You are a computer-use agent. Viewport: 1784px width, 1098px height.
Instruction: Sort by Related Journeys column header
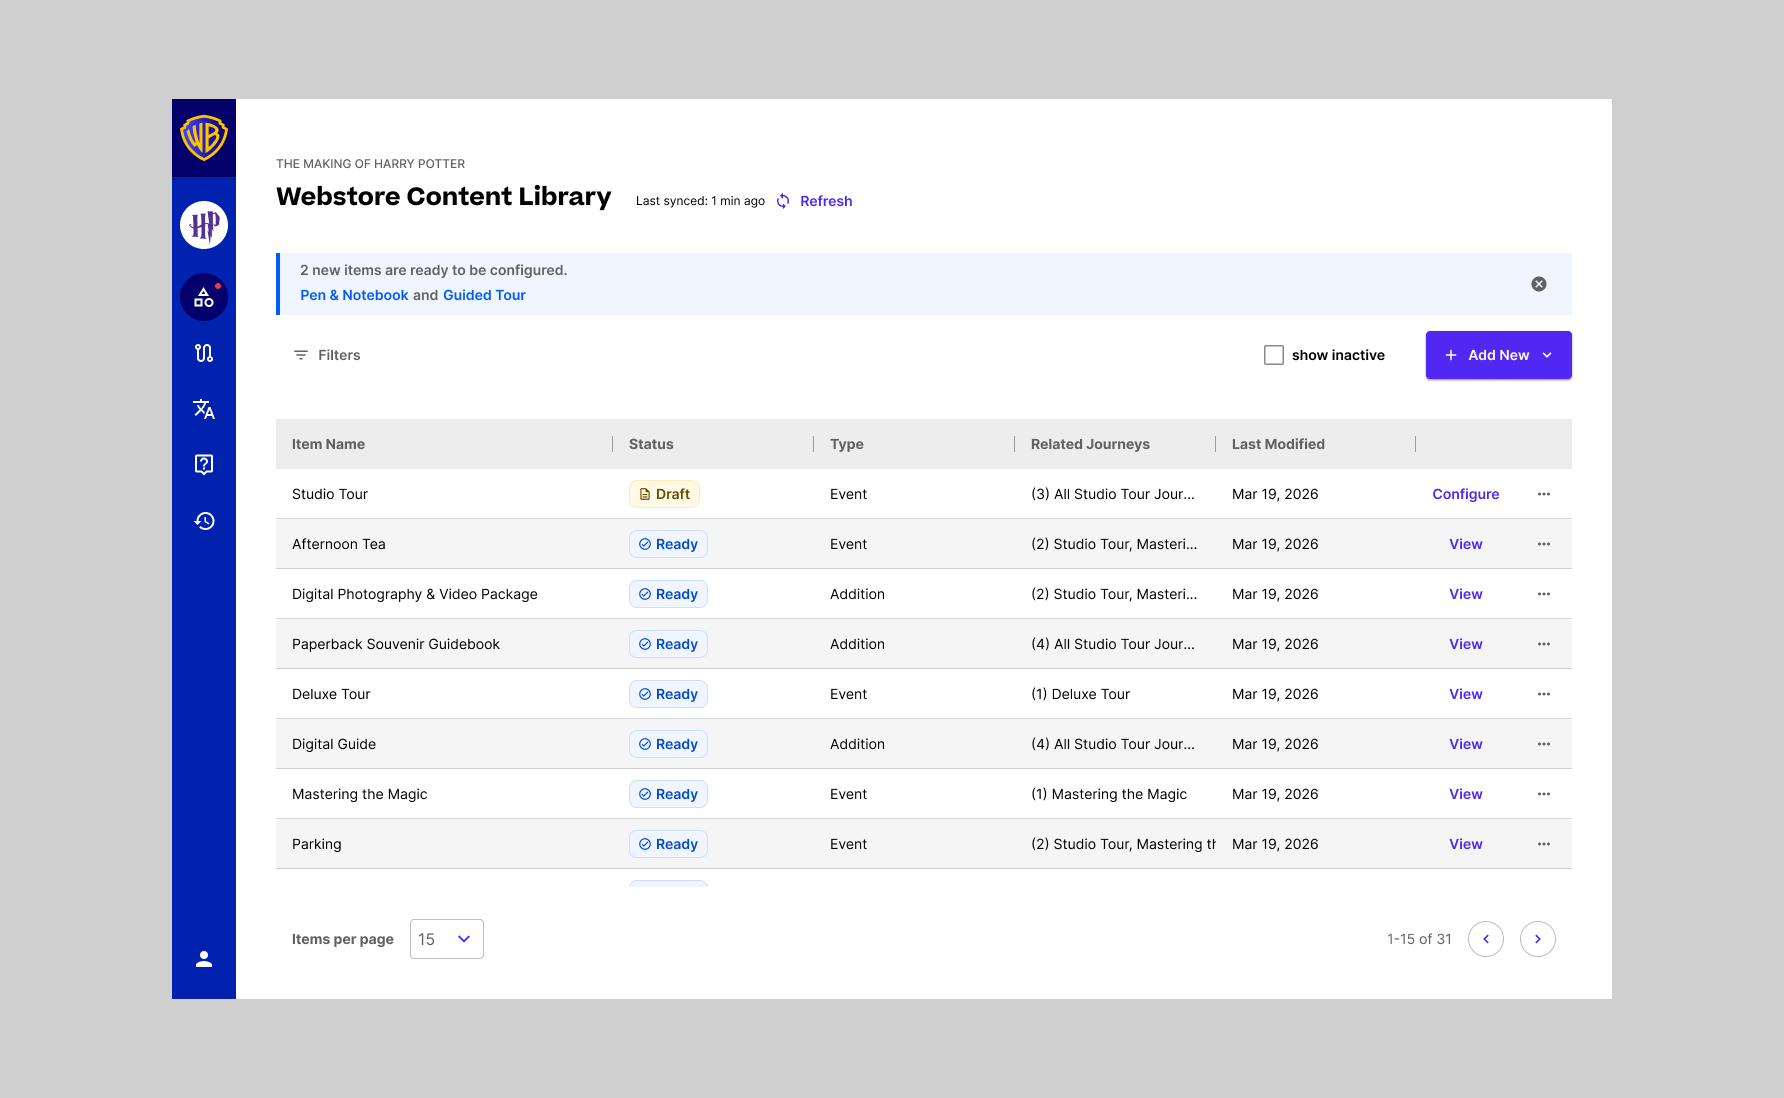point(1090,444)
